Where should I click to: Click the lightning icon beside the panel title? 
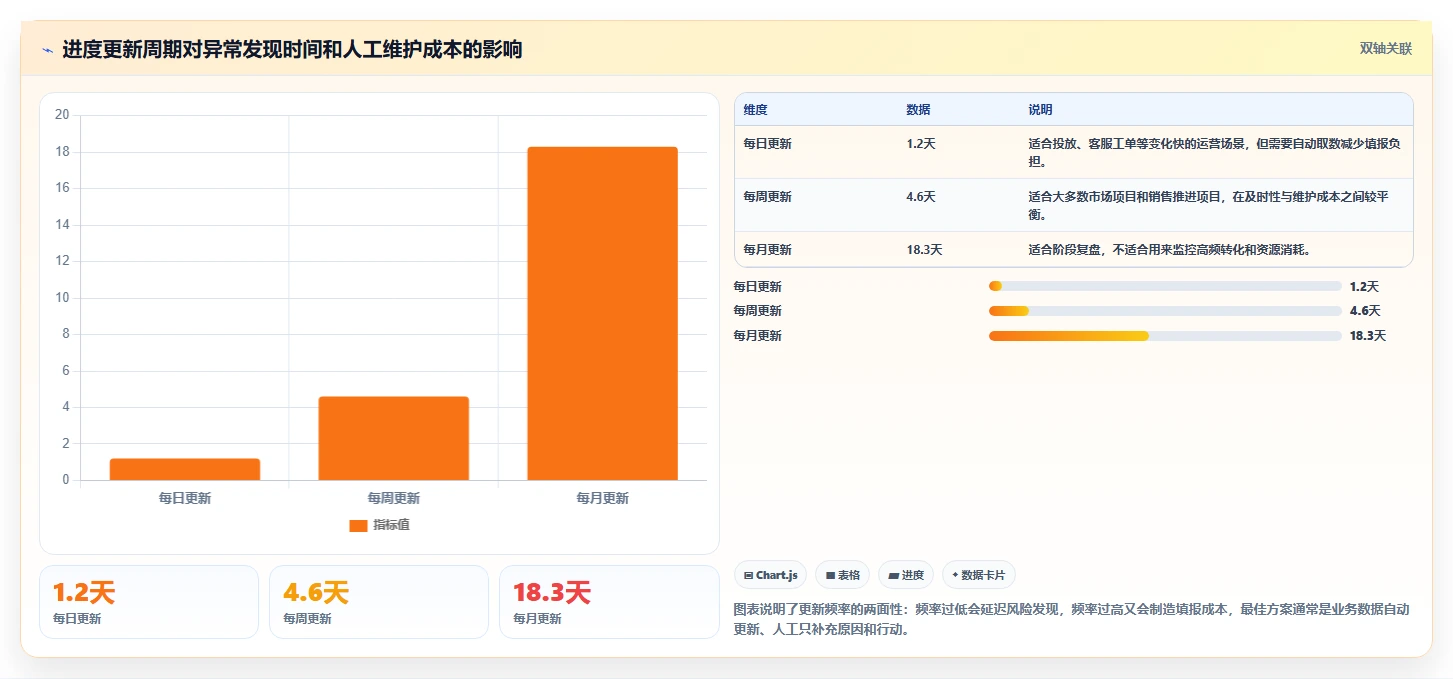coord(47,50)
